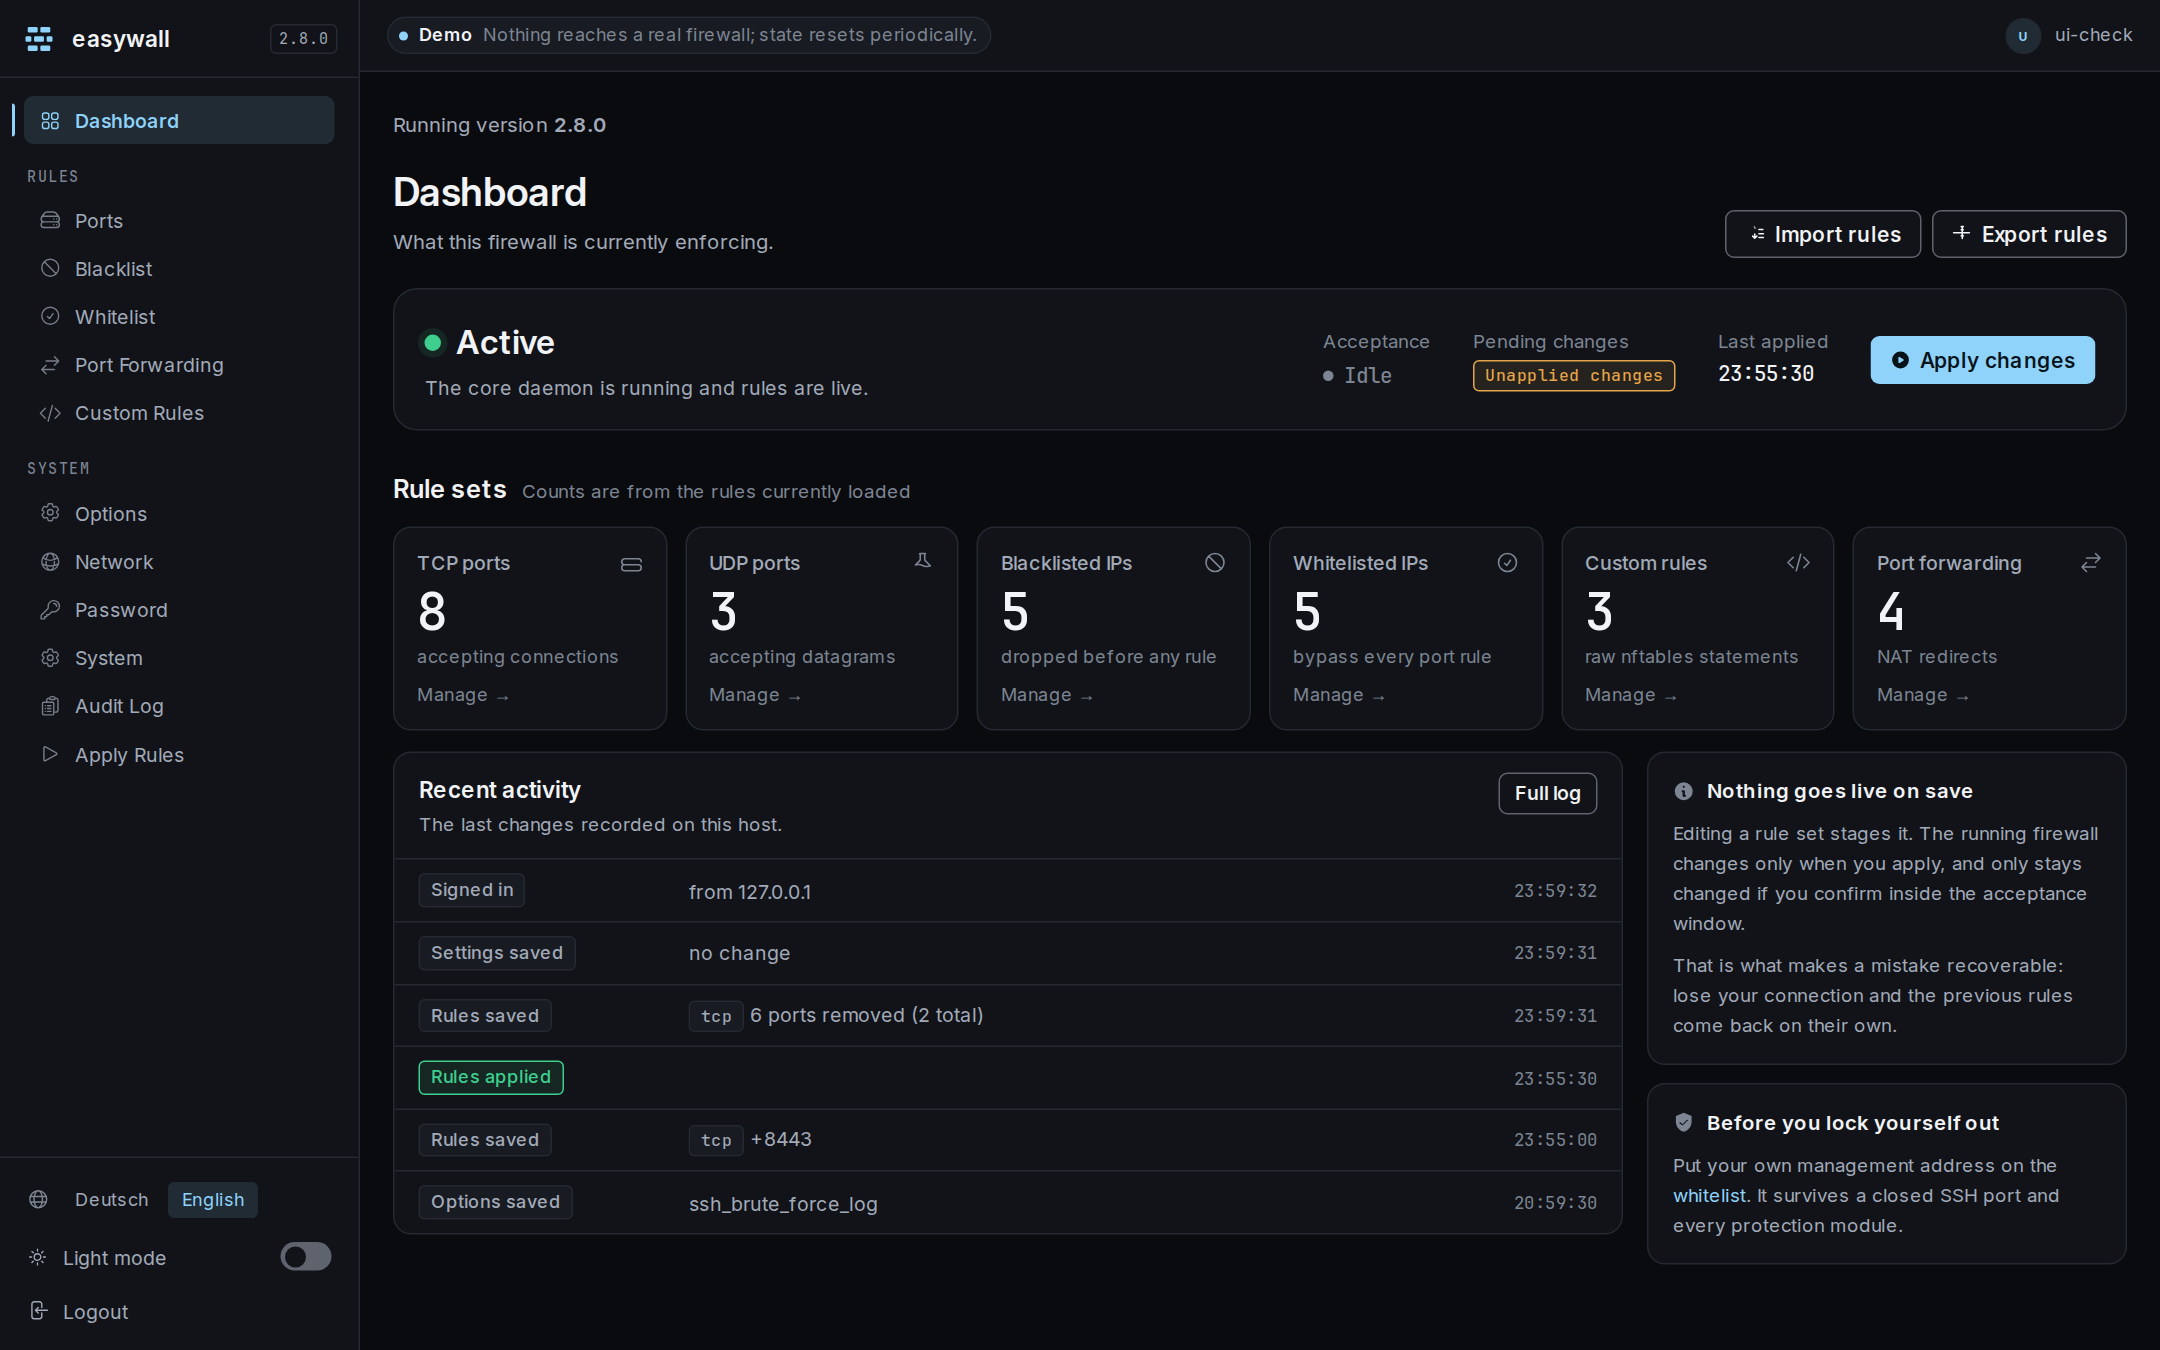
Task: Click the Logout door icon
Action: pyautogui.click(x=38, y=1310)
